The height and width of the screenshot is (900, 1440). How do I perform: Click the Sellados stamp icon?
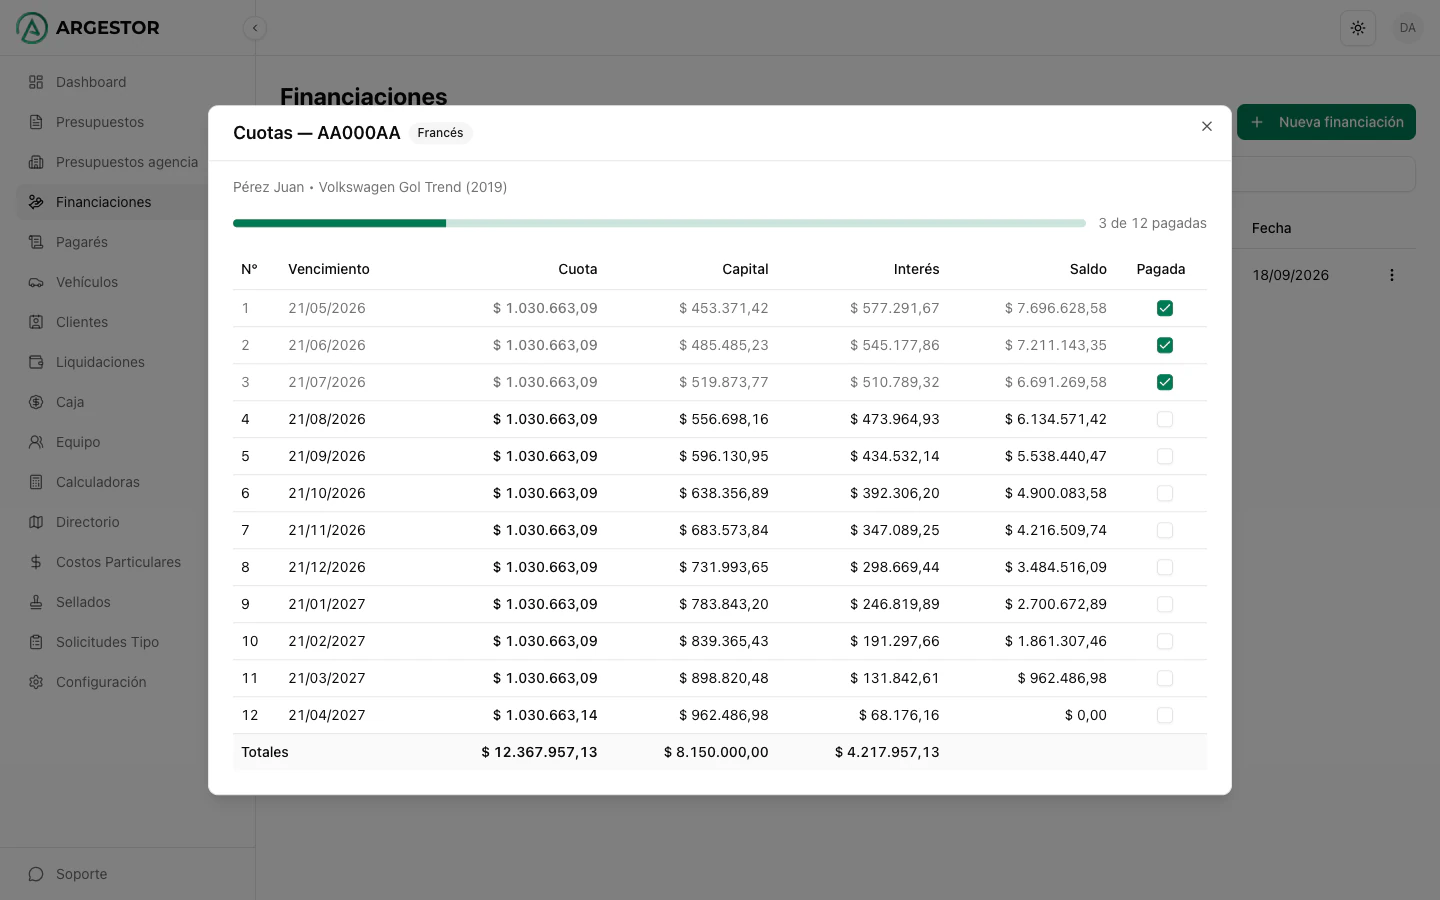(36, 602)
